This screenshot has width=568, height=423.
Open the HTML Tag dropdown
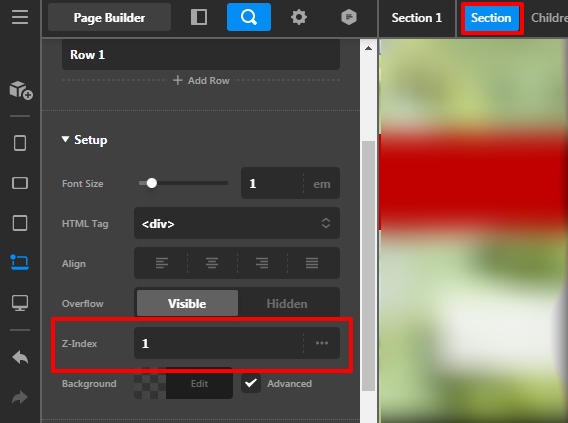237,223
